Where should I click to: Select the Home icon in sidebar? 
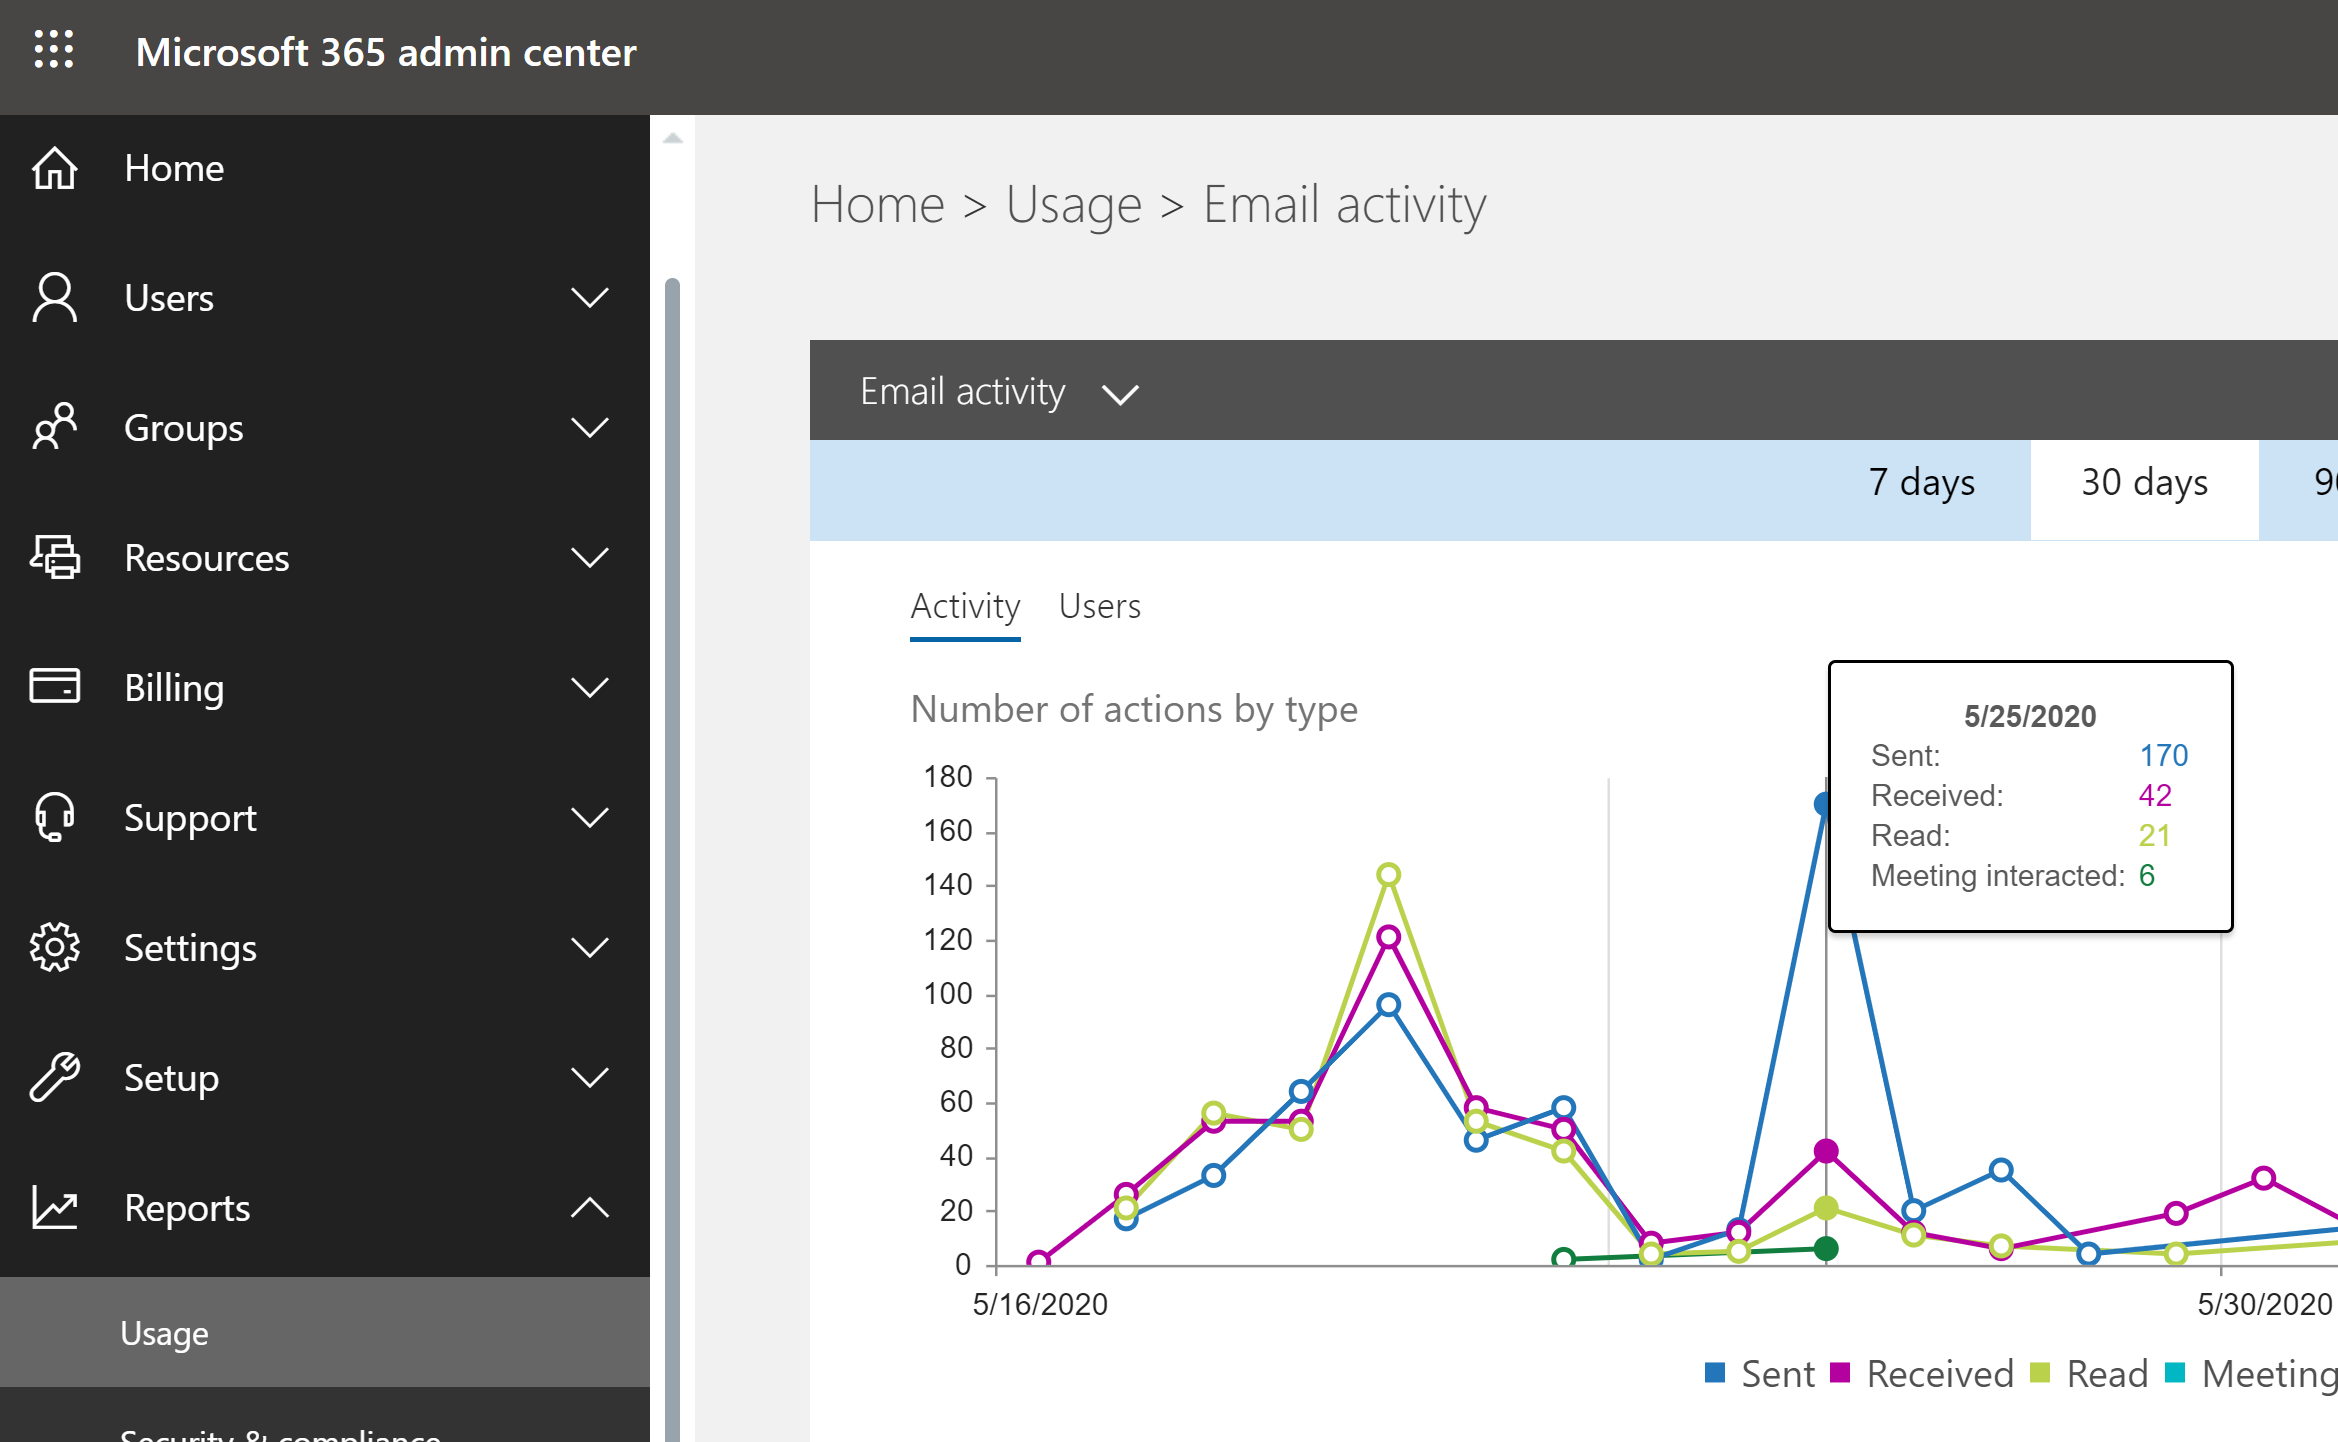point(54,168)
